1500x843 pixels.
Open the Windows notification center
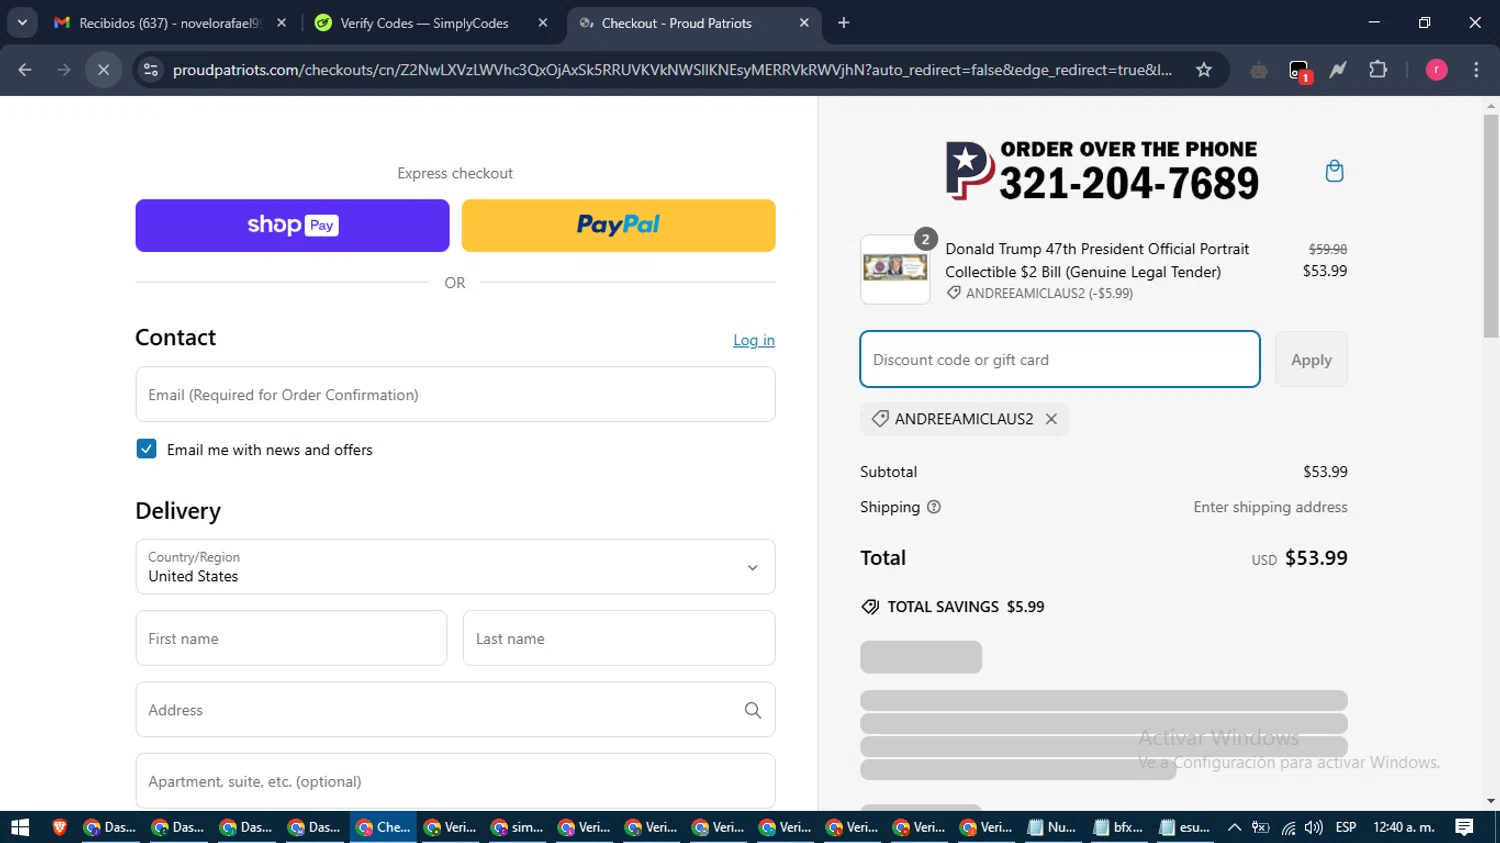pyautogui.click(x=1464, y=827)
